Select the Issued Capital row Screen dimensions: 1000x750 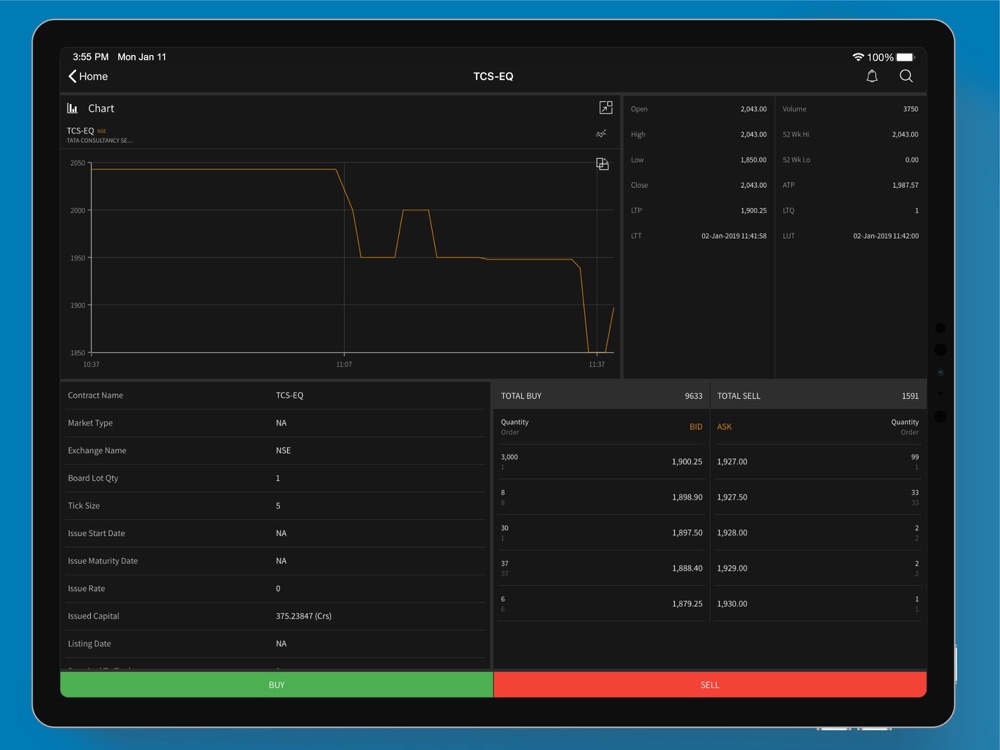(x=275, y=616)
